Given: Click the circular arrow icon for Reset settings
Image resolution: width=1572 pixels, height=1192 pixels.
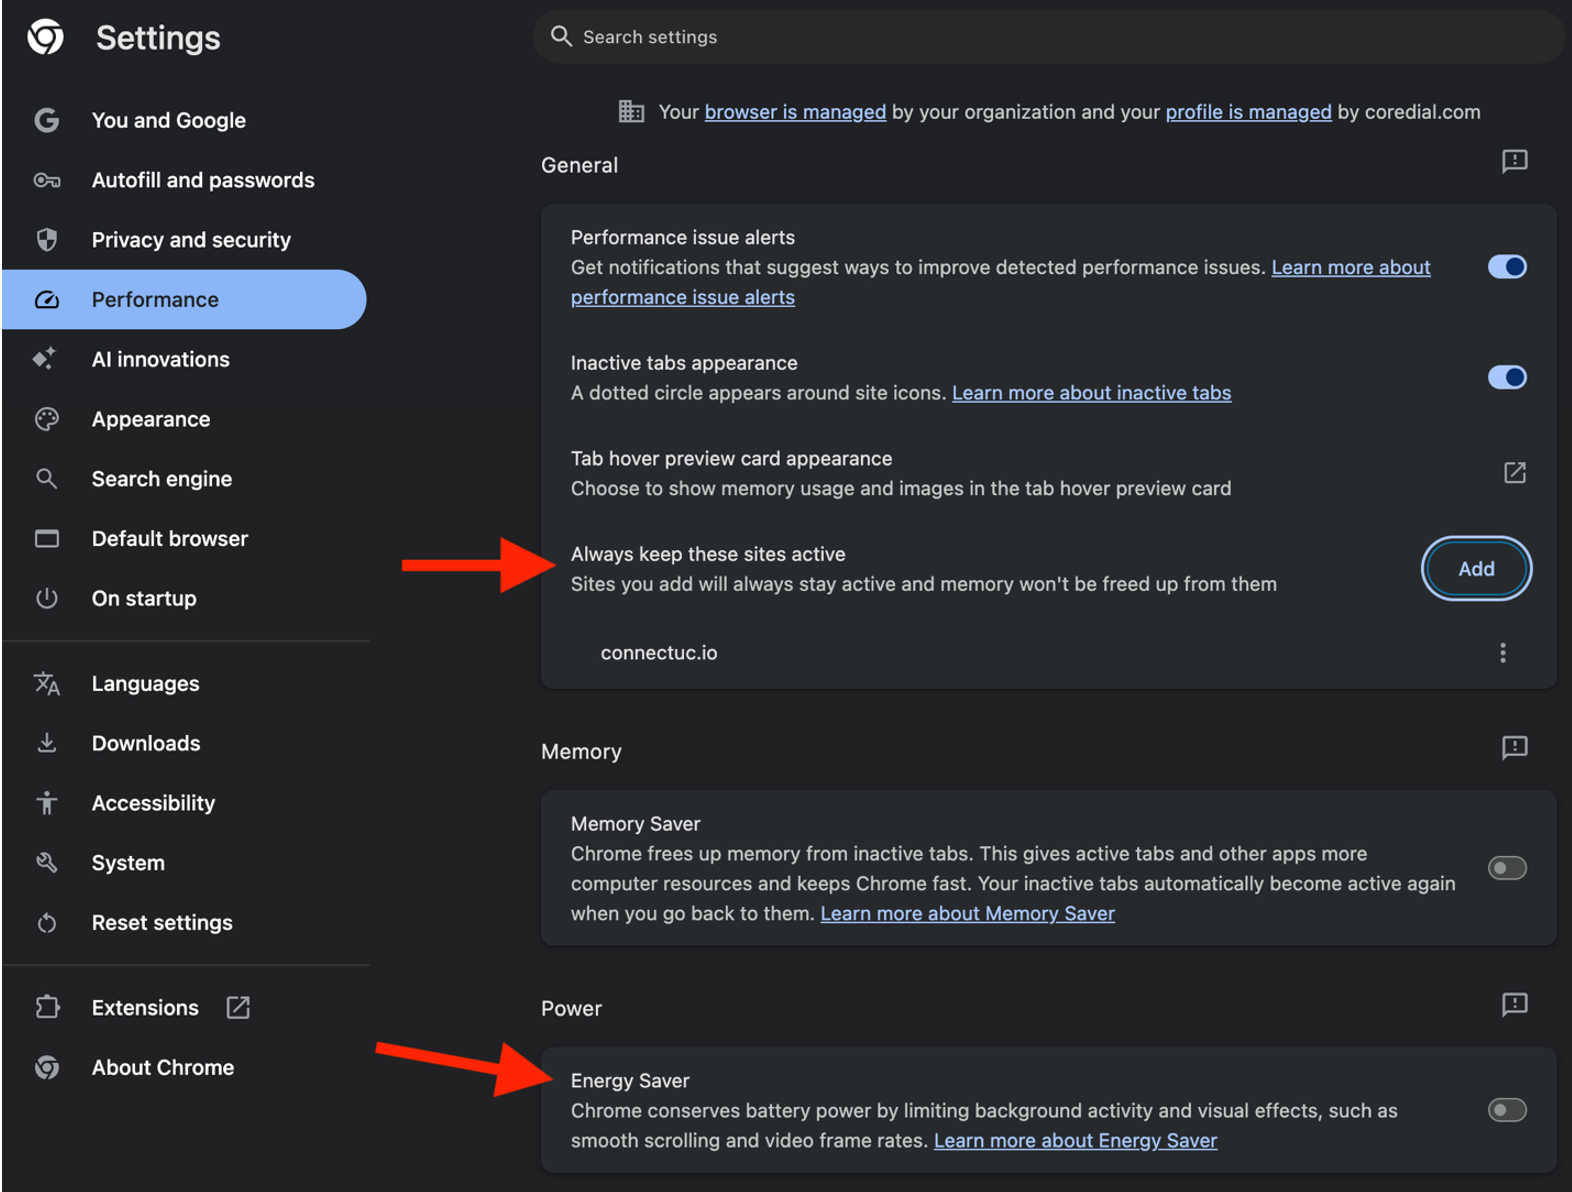Looking at the screenshot, I should 46,923.
